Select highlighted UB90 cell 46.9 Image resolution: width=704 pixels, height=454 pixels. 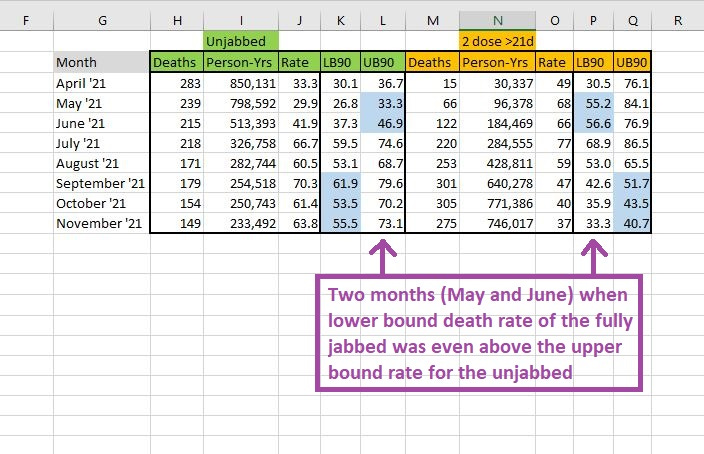[x=383, y=123]
